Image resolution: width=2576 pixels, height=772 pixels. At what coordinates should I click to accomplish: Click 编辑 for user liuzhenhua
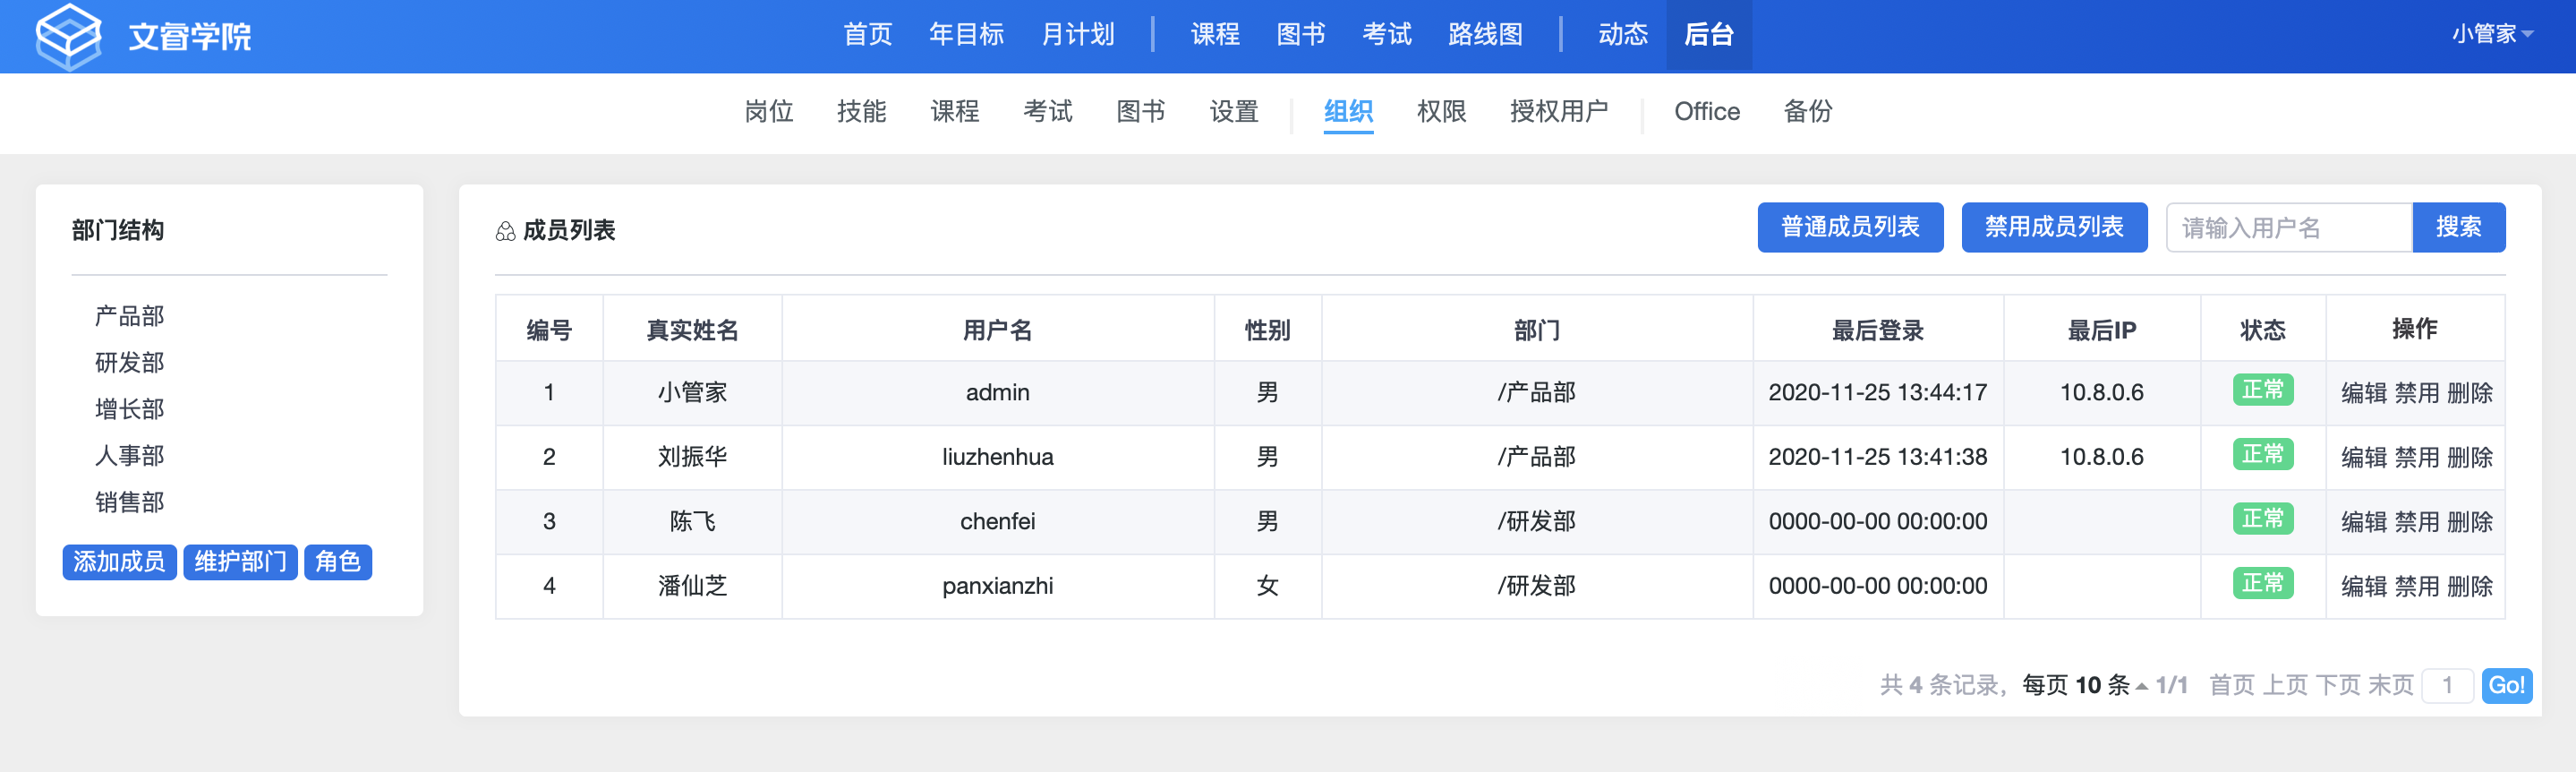[x=2364, y=457]
